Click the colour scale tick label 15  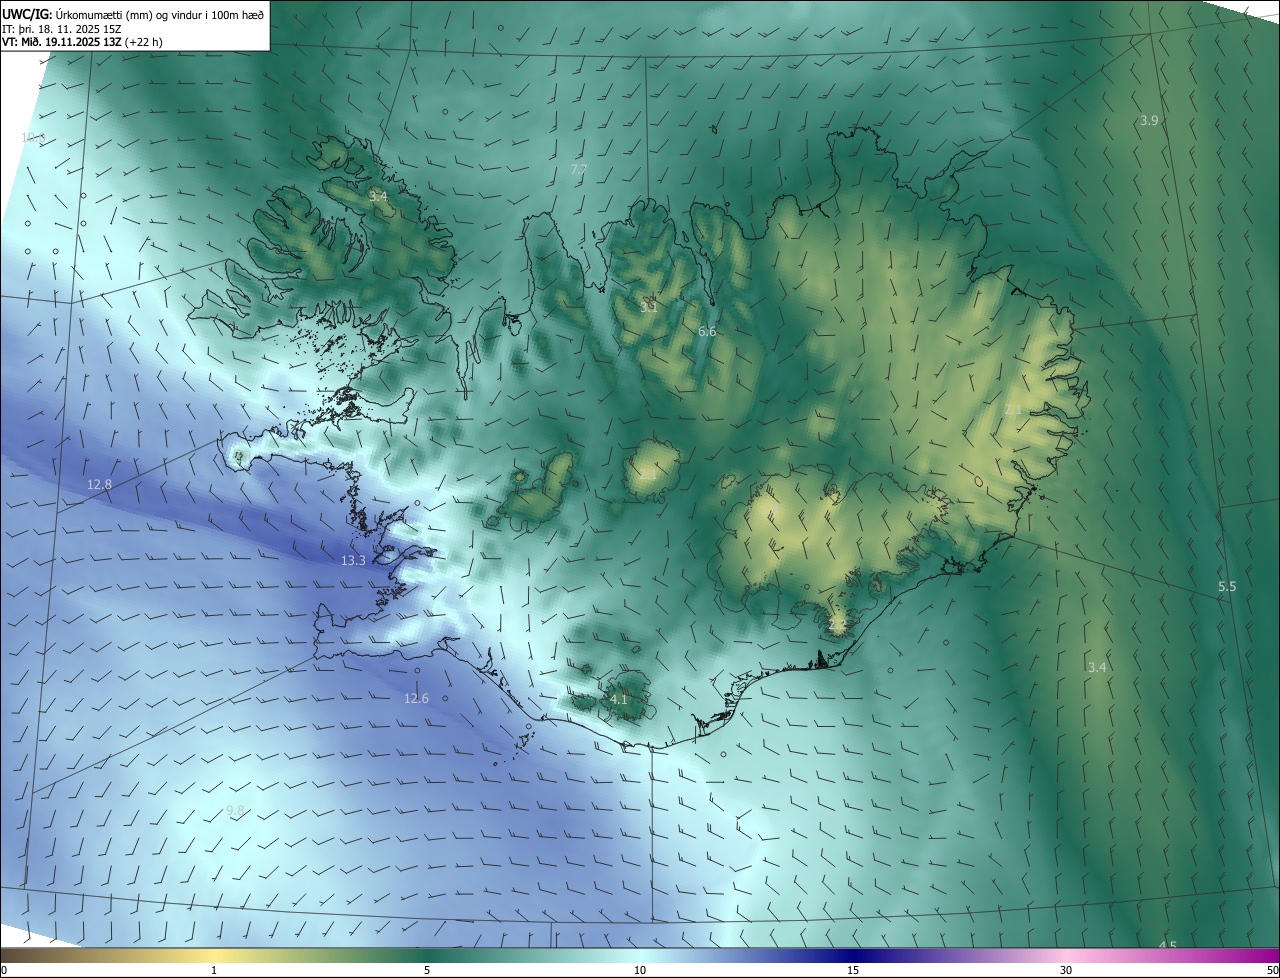tap(853, 970)
